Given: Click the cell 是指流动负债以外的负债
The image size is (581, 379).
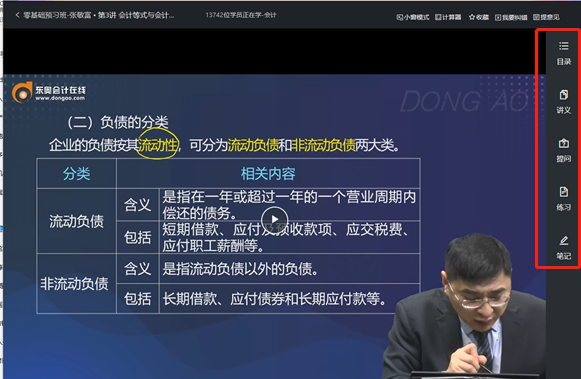Looking at the screenshot, I should point(289,269).
